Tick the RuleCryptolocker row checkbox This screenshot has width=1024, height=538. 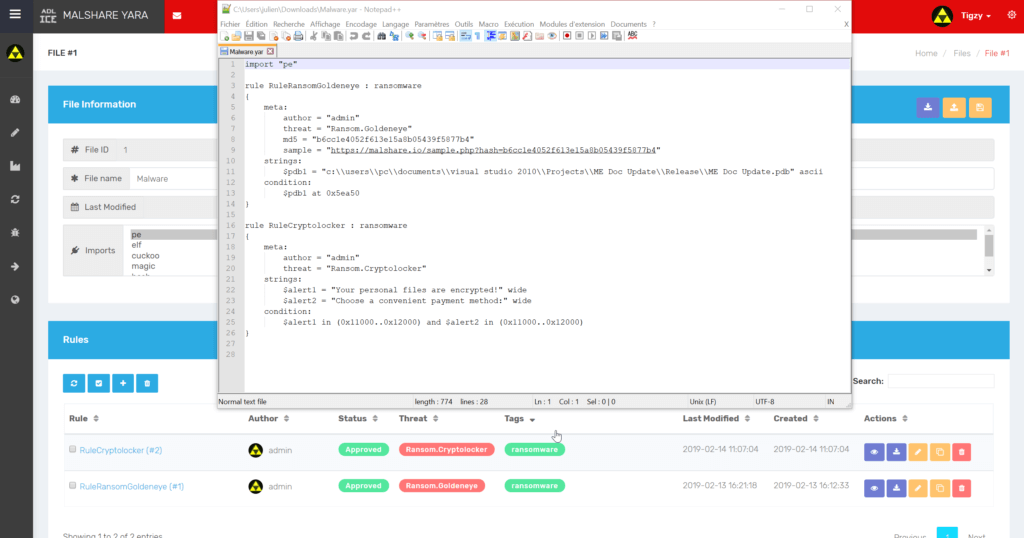(72, 449)
